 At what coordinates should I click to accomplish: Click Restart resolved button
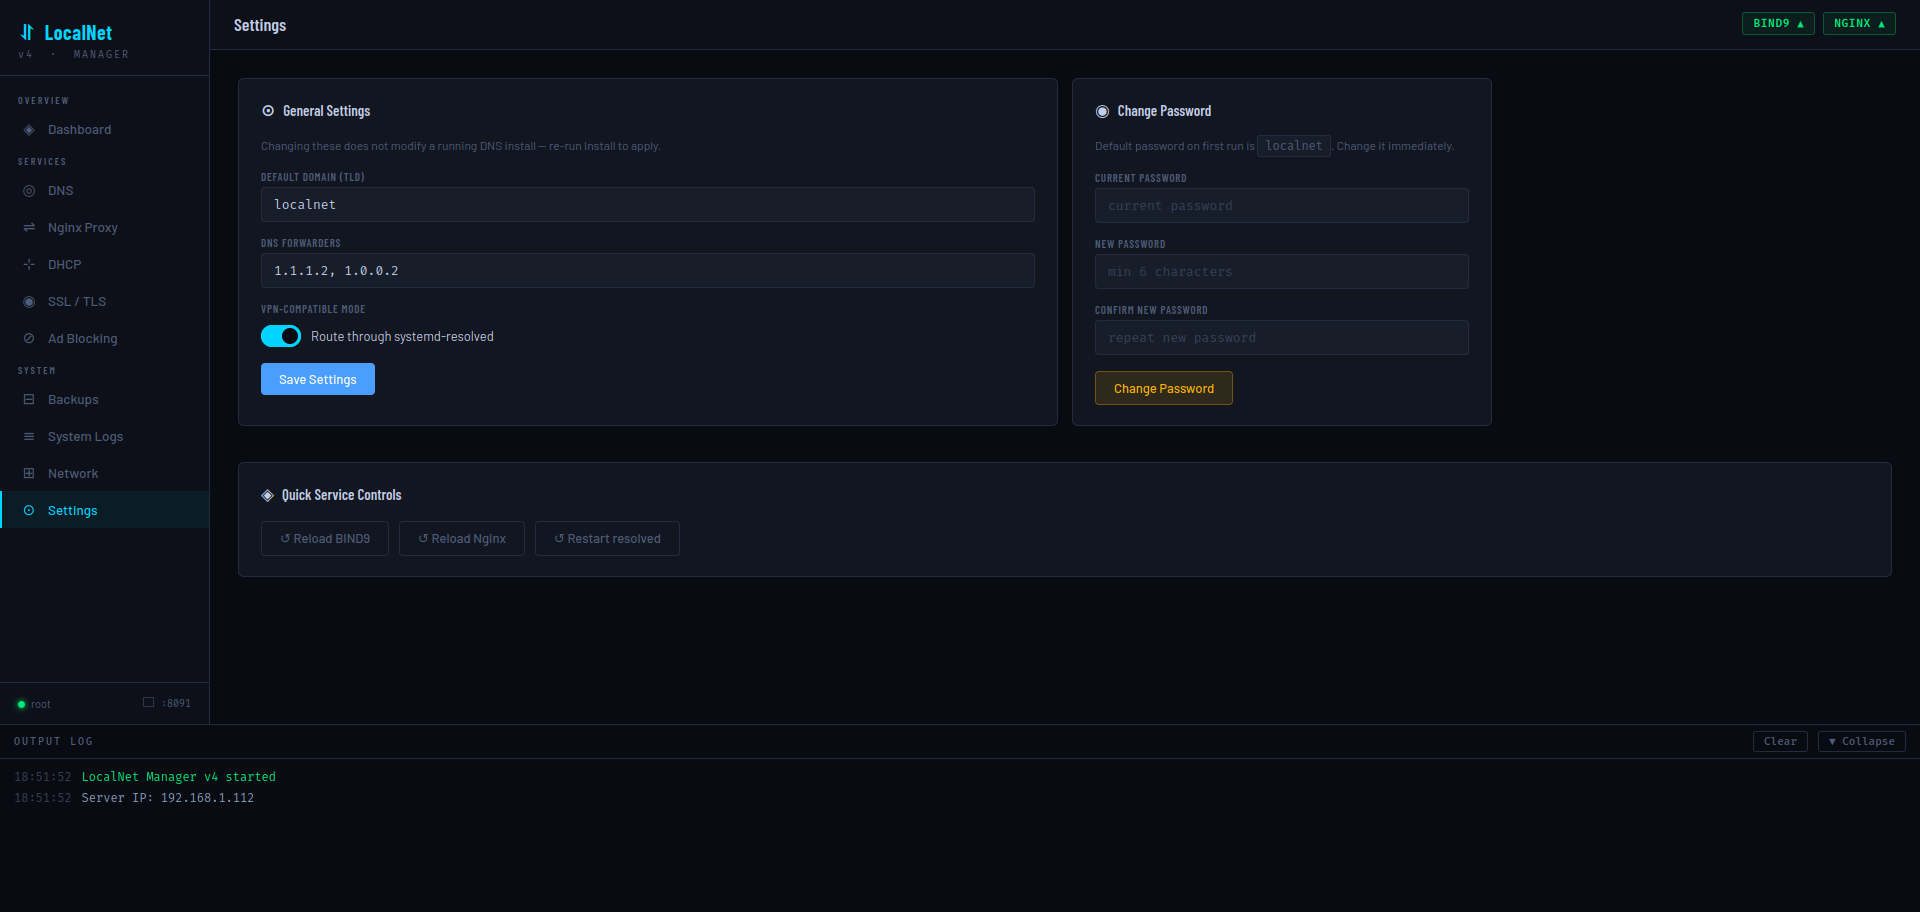[607, 538]
